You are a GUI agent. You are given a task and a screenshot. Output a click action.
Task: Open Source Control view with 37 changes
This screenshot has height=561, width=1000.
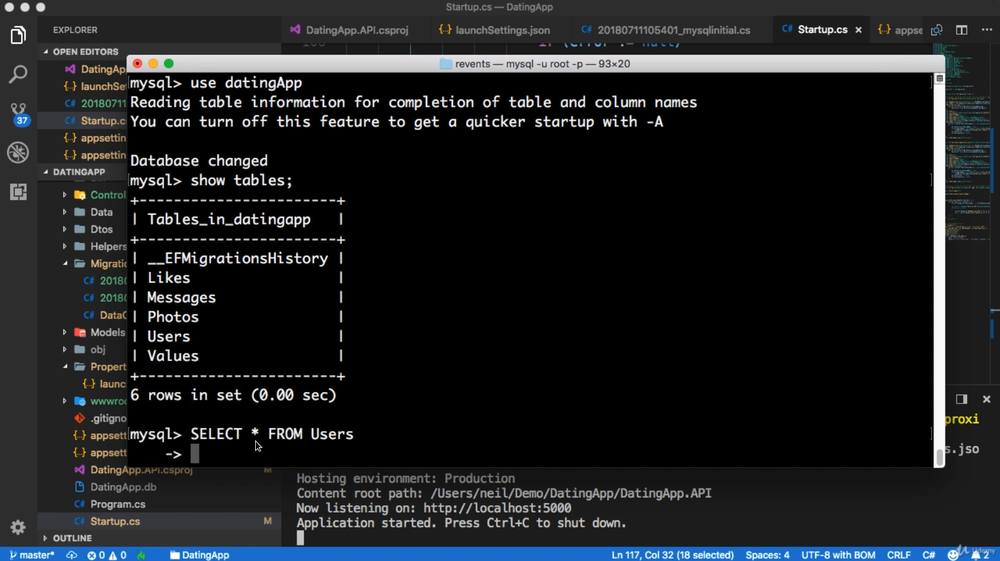click(x=18, y=113)
